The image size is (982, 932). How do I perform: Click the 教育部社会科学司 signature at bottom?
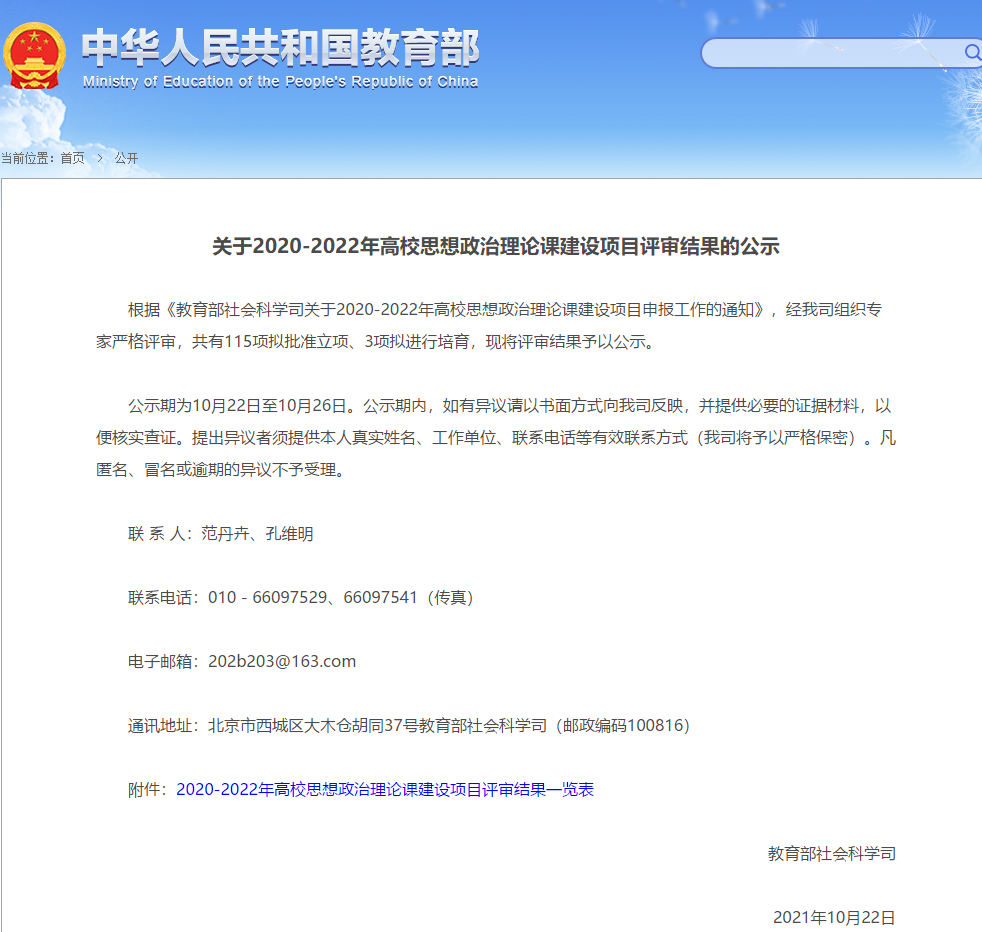831,854
